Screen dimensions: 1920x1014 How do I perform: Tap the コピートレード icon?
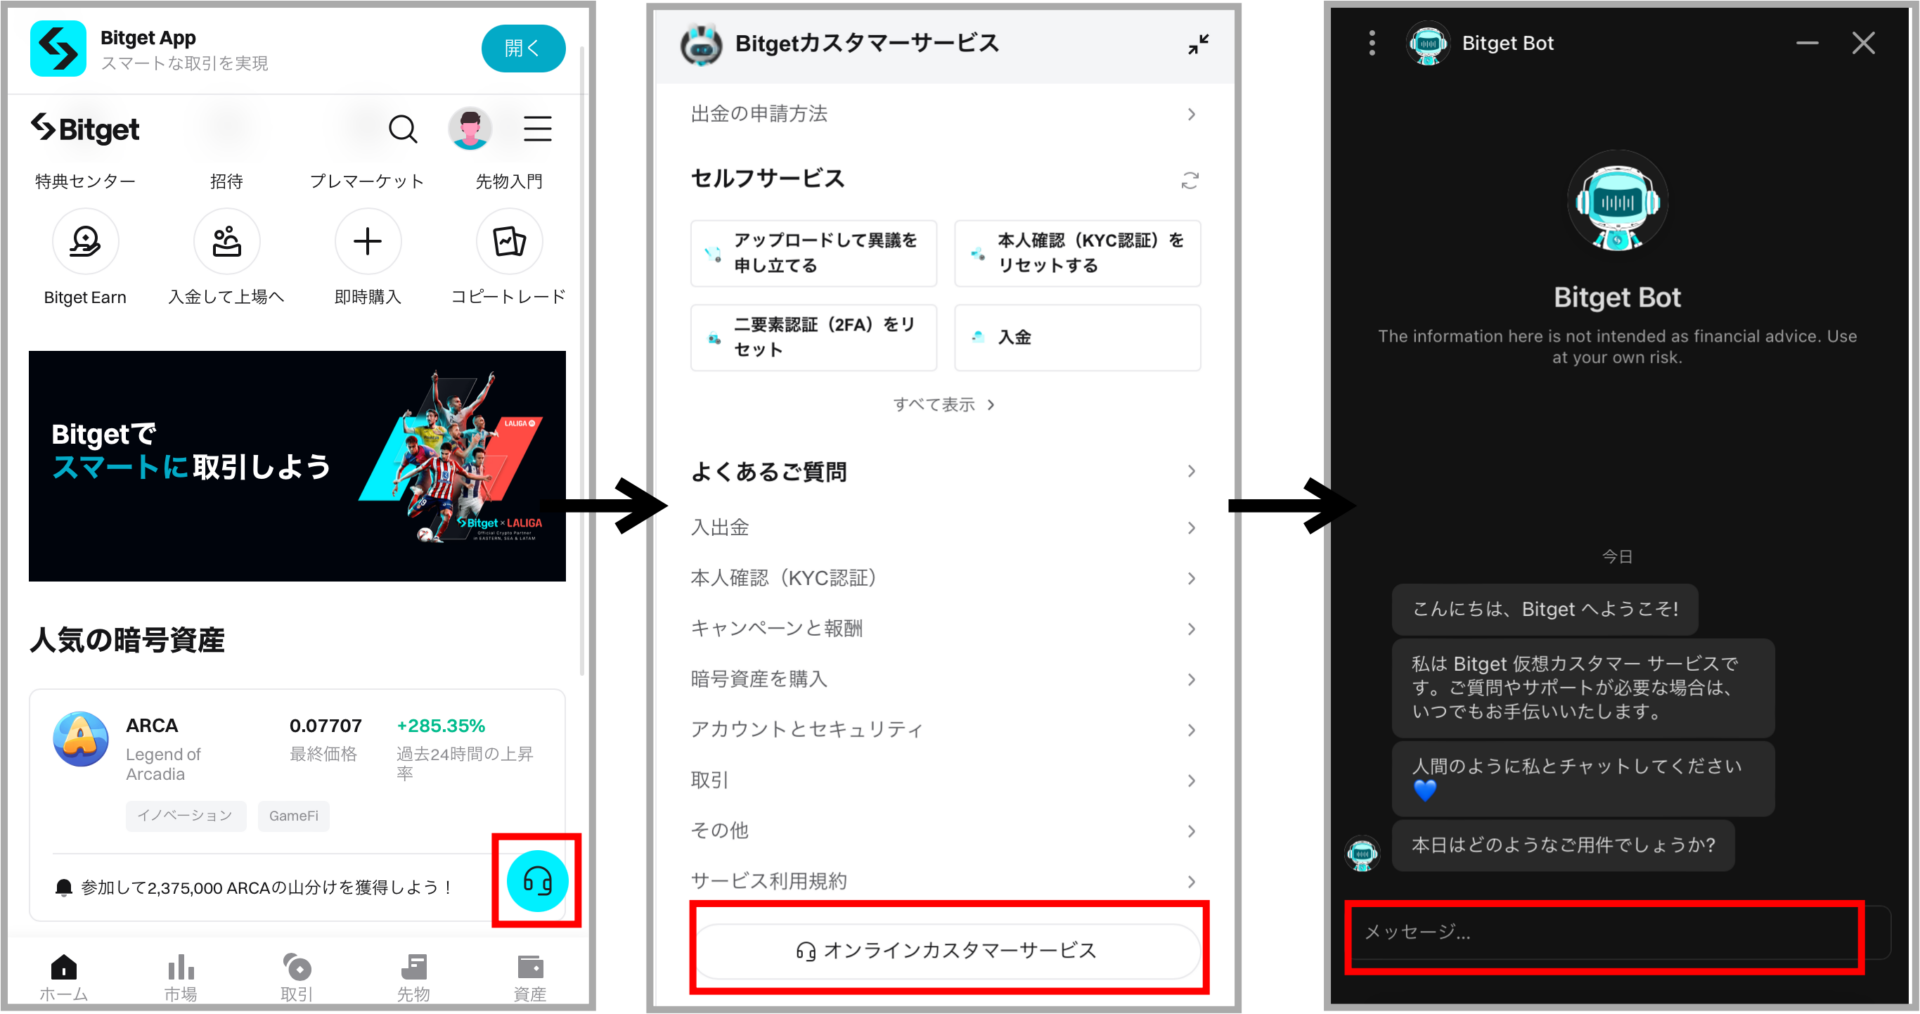coord(509,241)
